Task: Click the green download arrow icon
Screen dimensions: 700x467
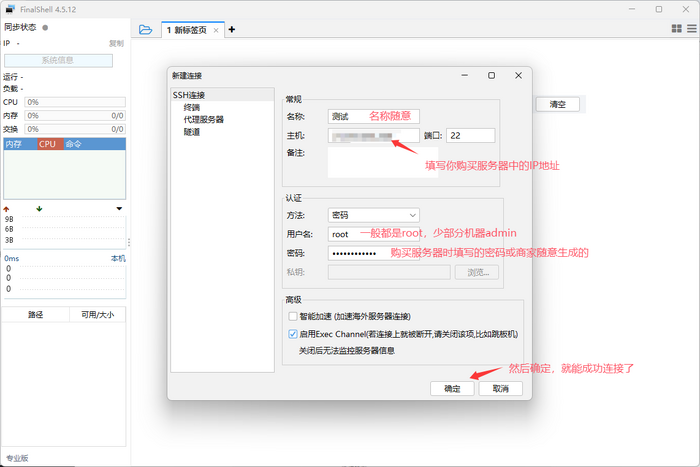Action: (x=39, y=209)
